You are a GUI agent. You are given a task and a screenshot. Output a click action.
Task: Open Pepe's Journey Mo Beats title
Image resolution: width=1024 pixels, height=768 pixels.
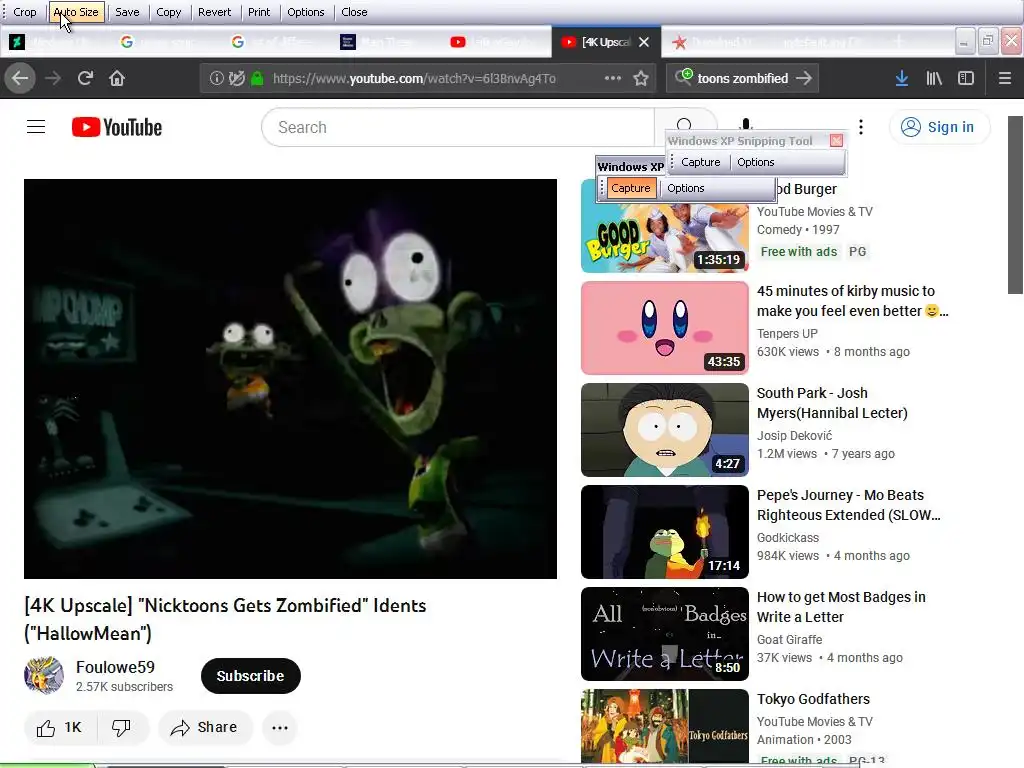(x=848, y=505)
